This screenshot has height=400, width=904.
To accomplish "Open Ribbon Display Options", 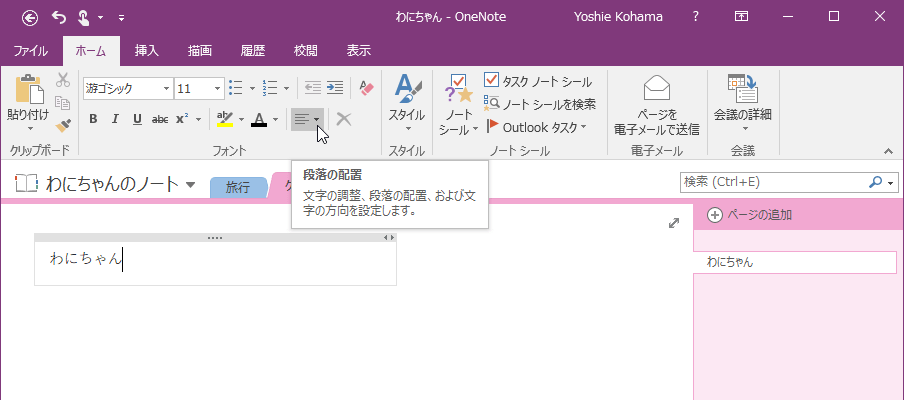I will [741, 17].
